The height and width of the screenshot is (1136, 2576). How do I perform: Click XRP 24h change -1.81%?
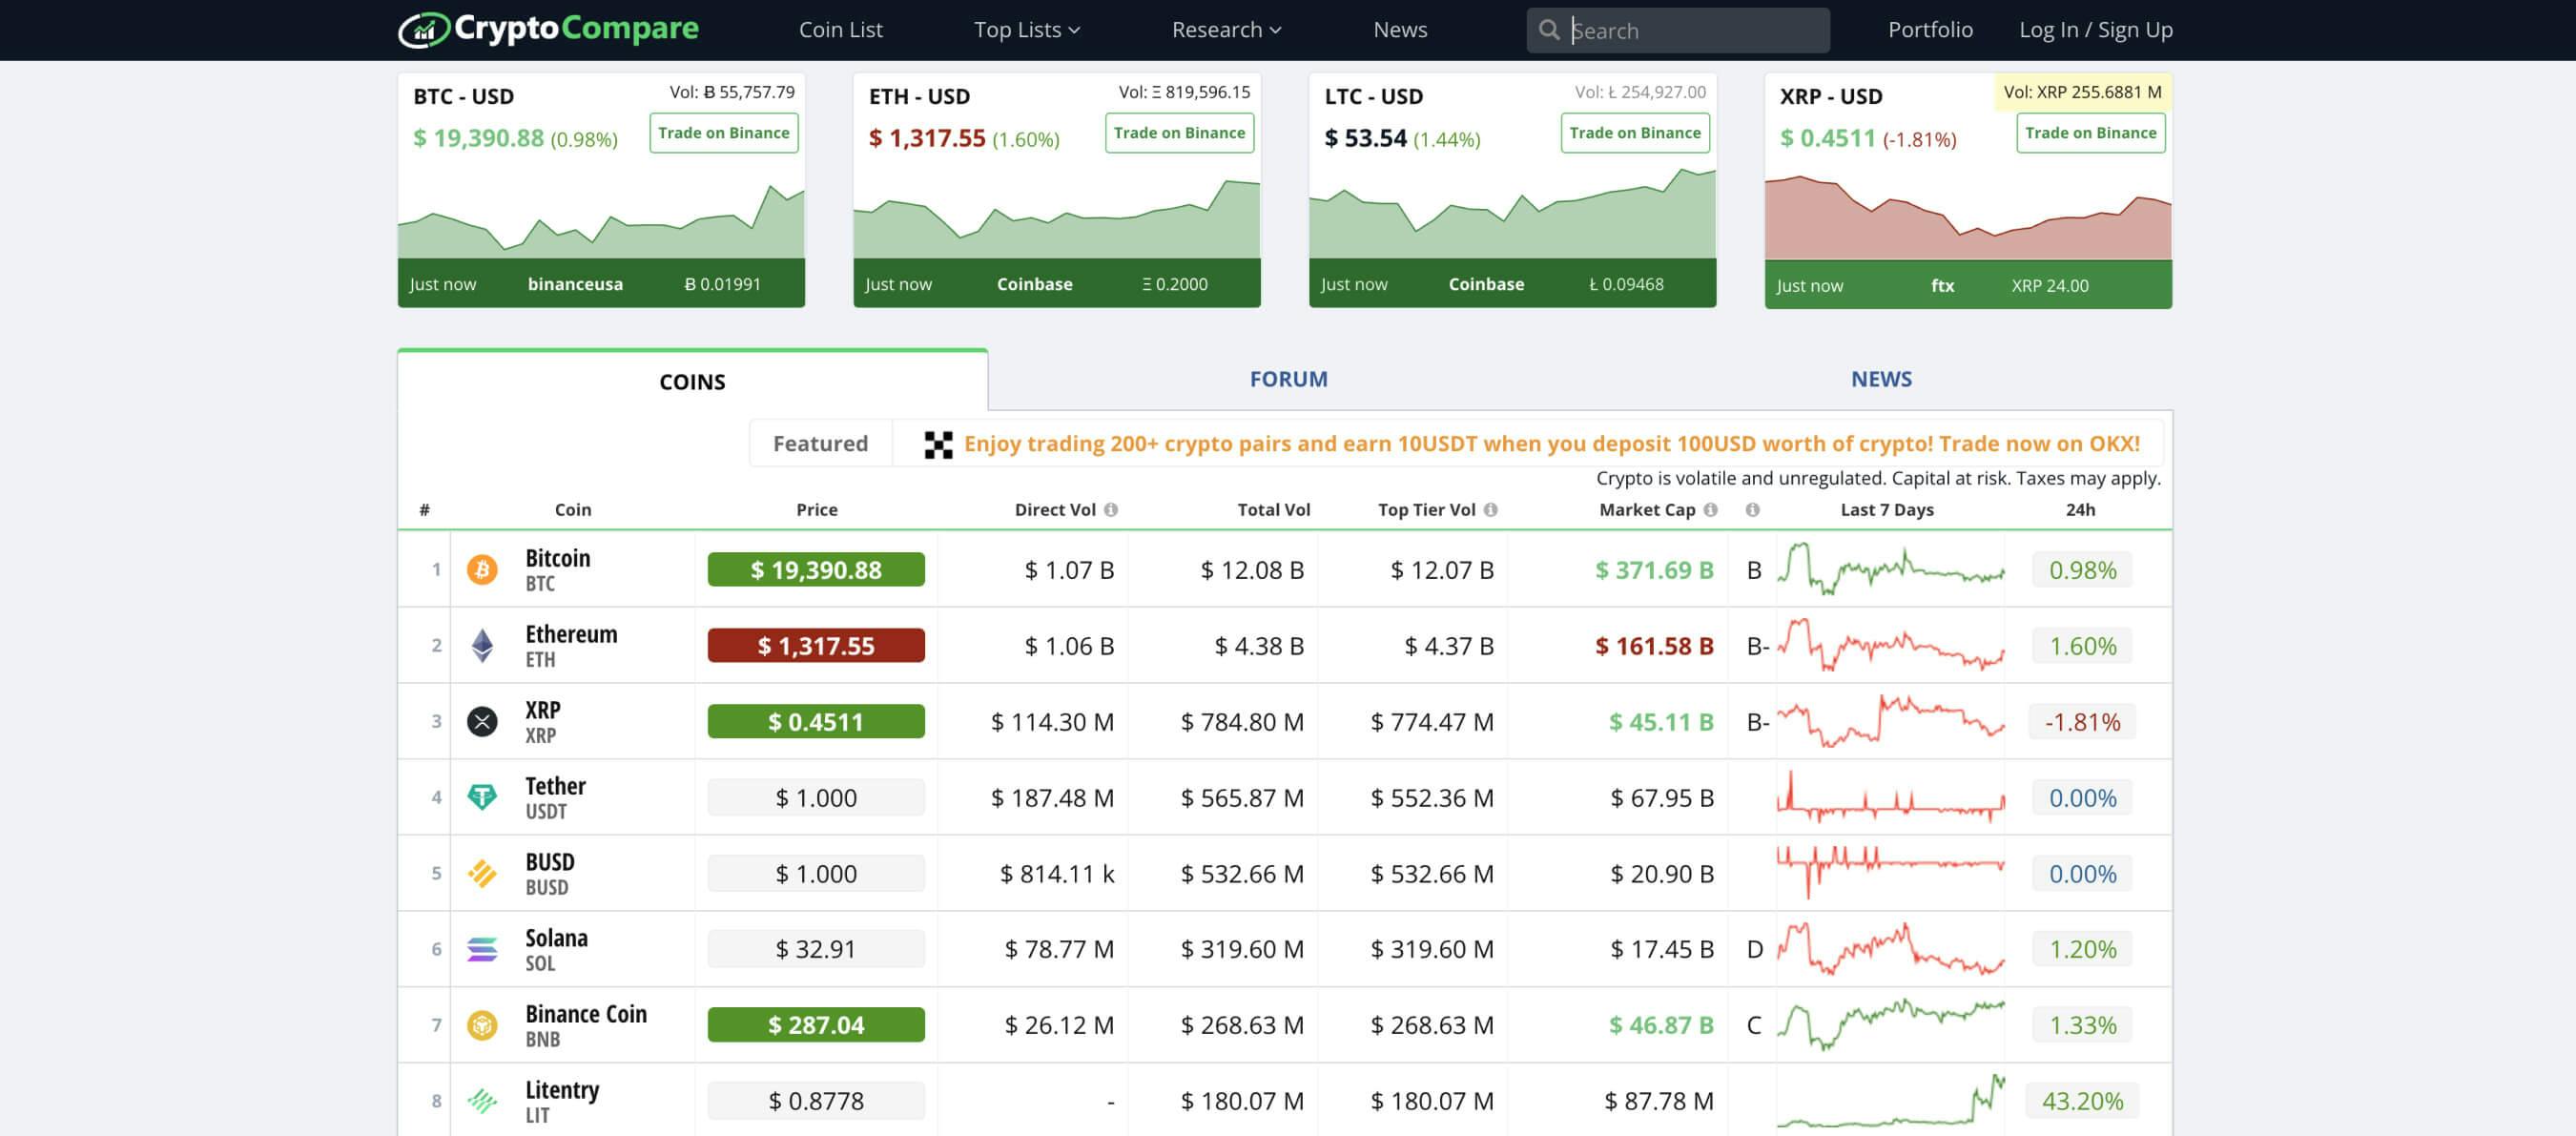click(x=2082, y=722)
